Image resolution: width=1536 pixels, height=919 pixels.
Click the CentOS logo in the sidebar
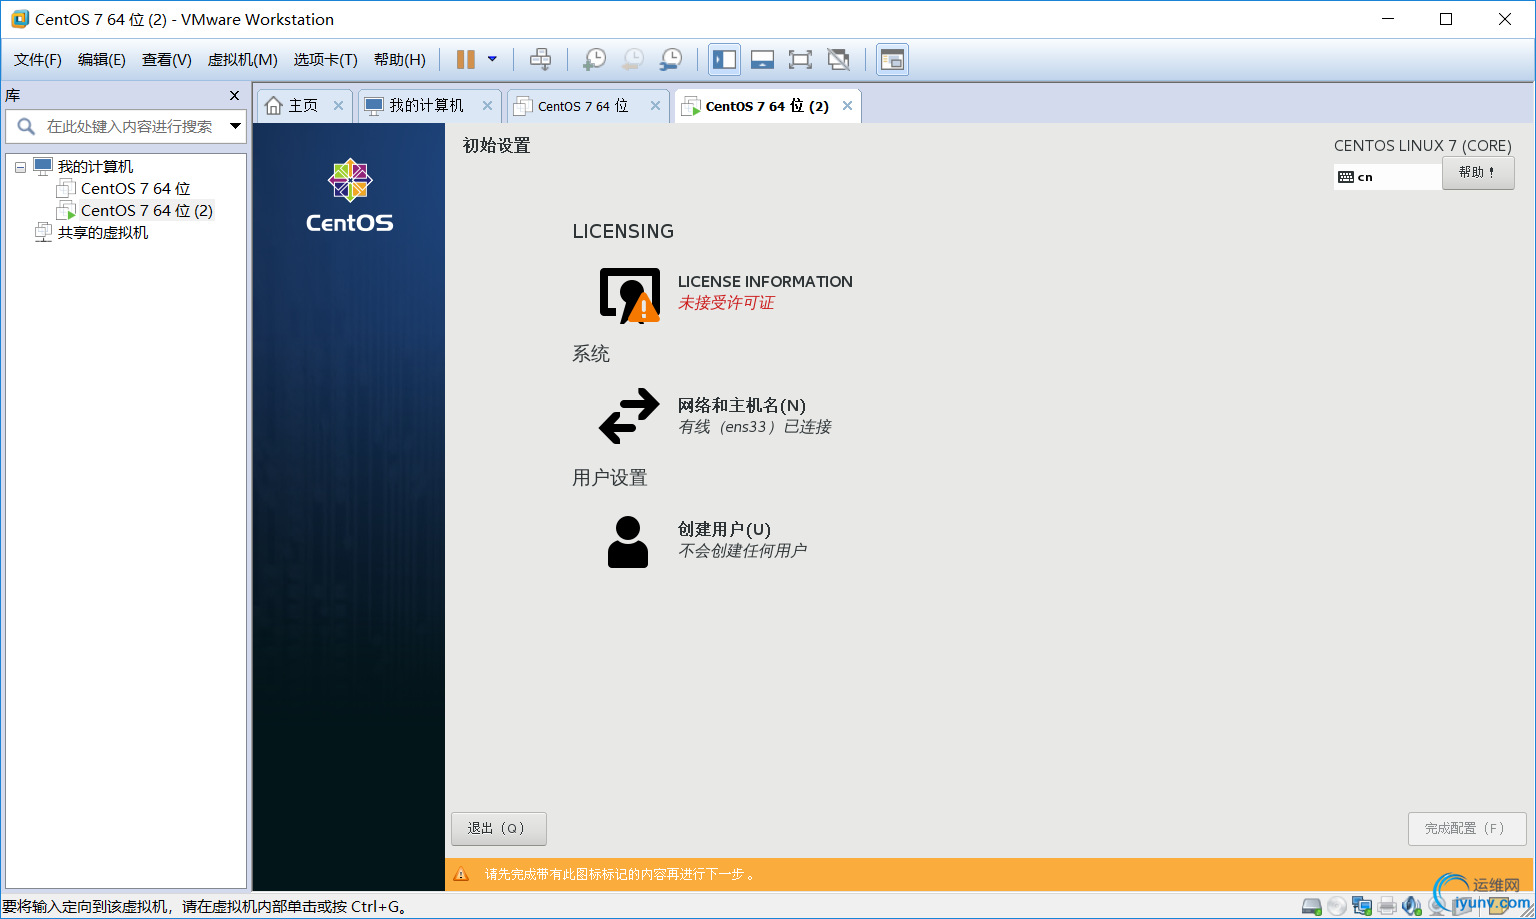[x=349, y=196]
